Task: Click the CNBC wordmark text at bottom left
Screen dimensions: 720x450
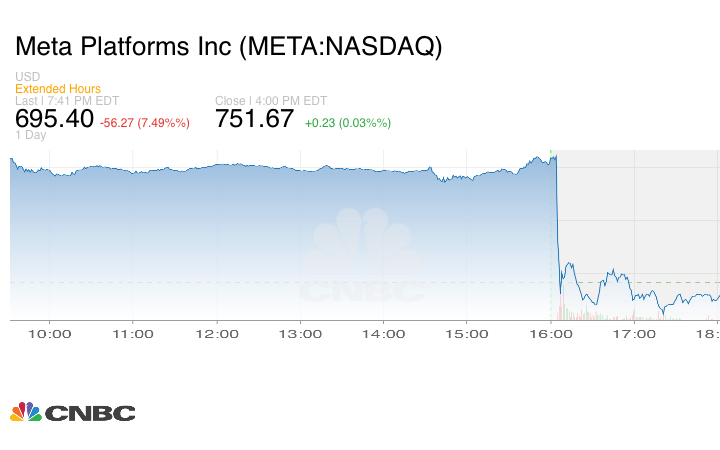Action: [x=90, y=413]
